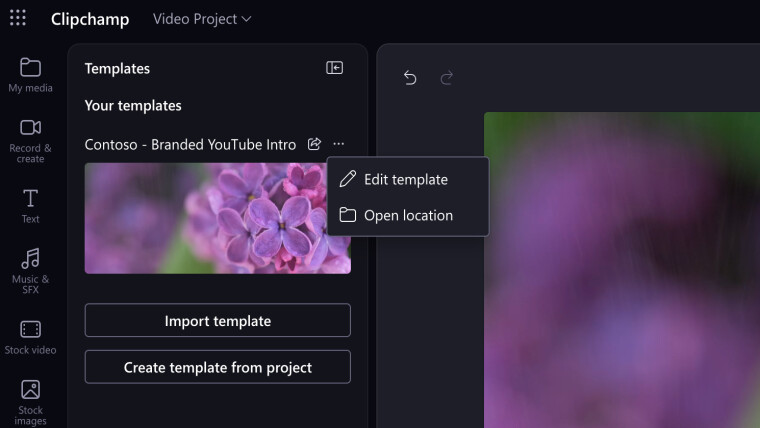This screenshot has height=428, width=760.
Task: Open the app launcher grid icon
Action: [x=18, y=18]
